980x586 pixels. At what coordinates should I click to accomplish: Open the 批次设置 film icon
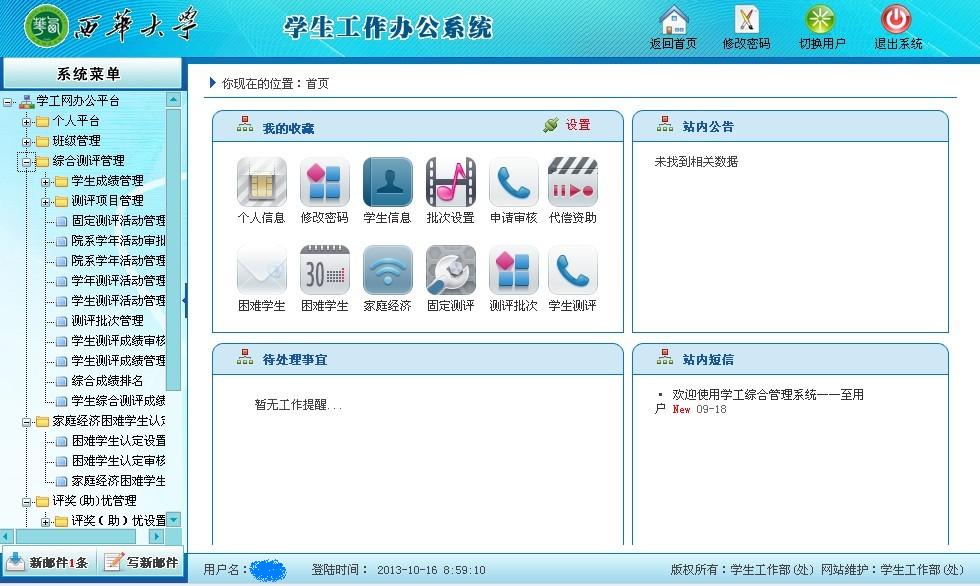coord(450,182)
